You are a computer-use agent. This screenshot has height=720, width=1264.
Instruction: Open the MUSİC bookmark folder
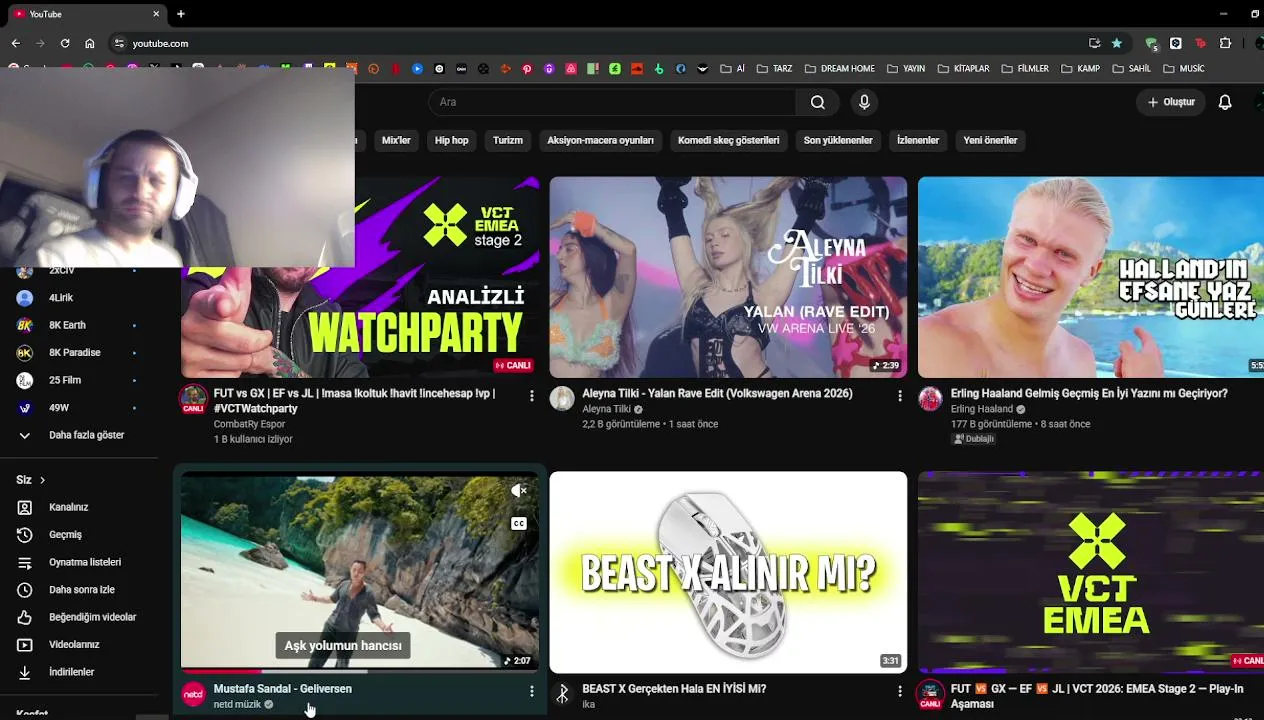coord(1183,69)
